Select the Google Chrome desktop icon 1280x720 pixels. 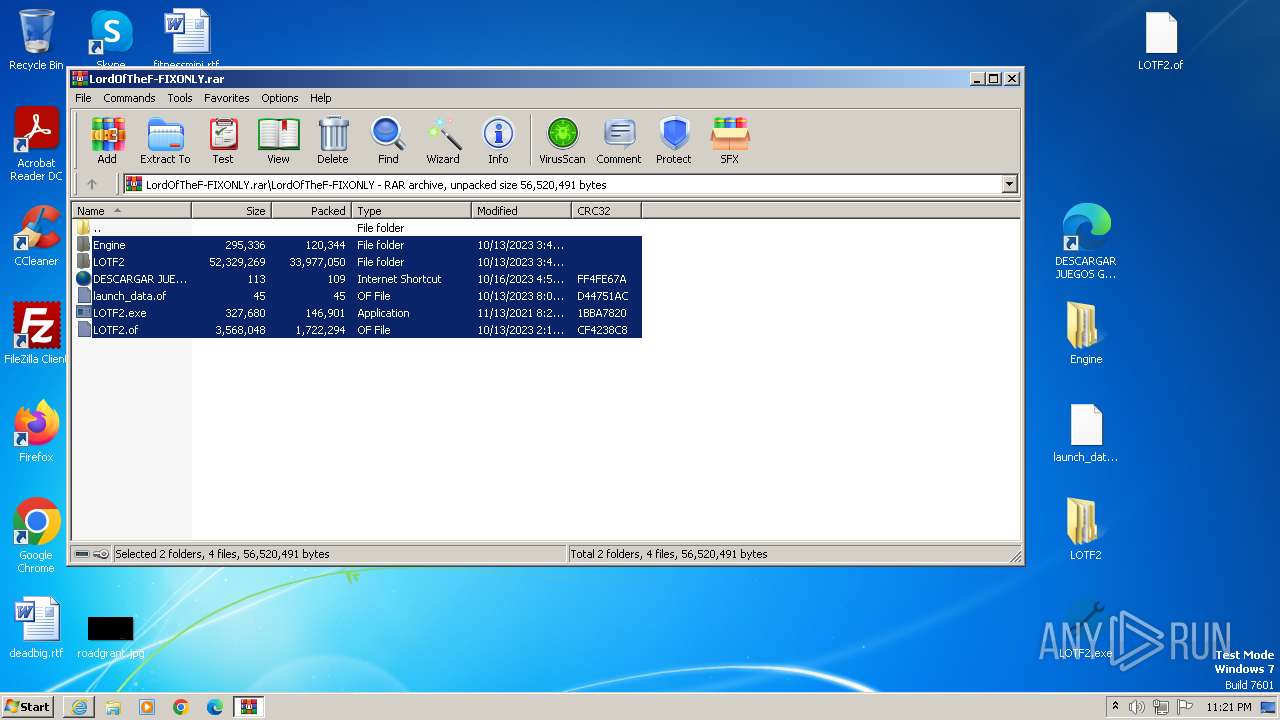pos(36,536)
